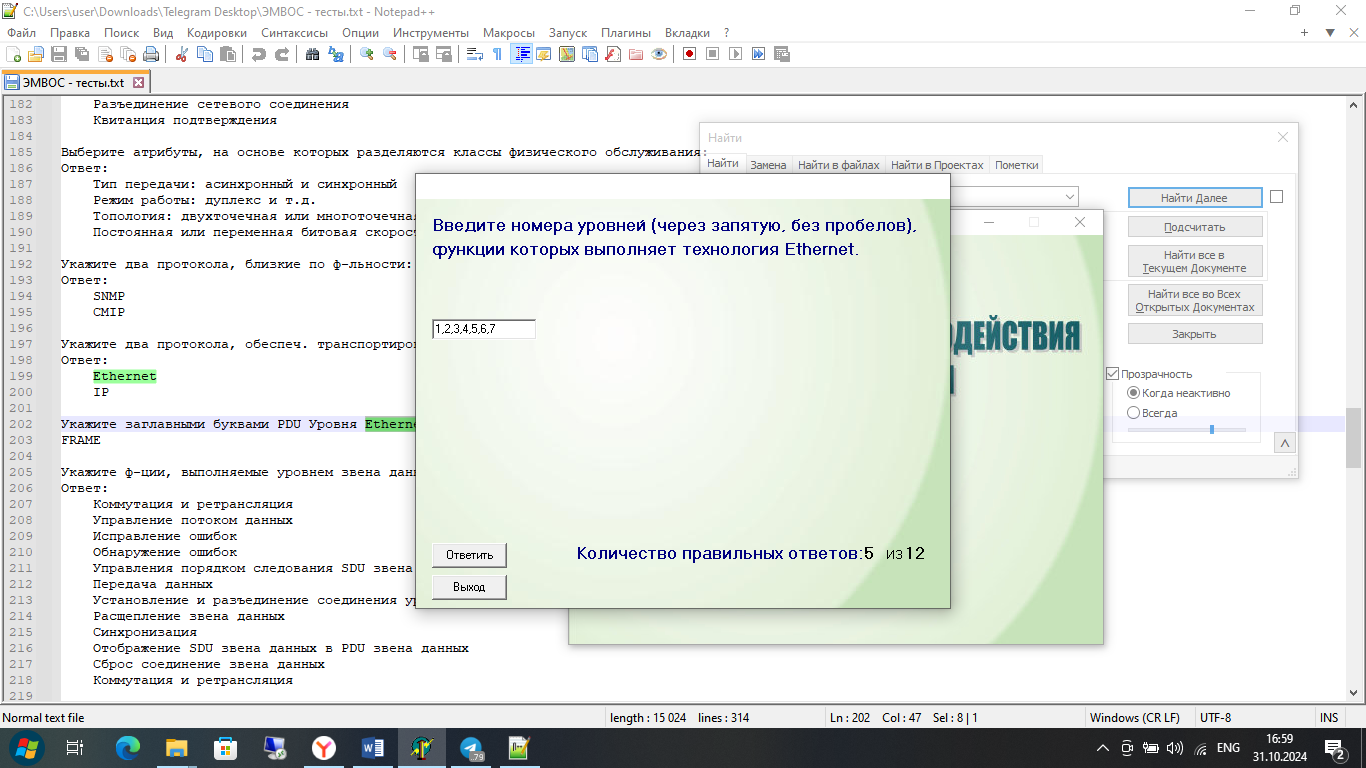Image resolution: width=1366 pixels, height=768 pixels.
Task: Click the Подсчитать button
Action: tap(1195, 227)
